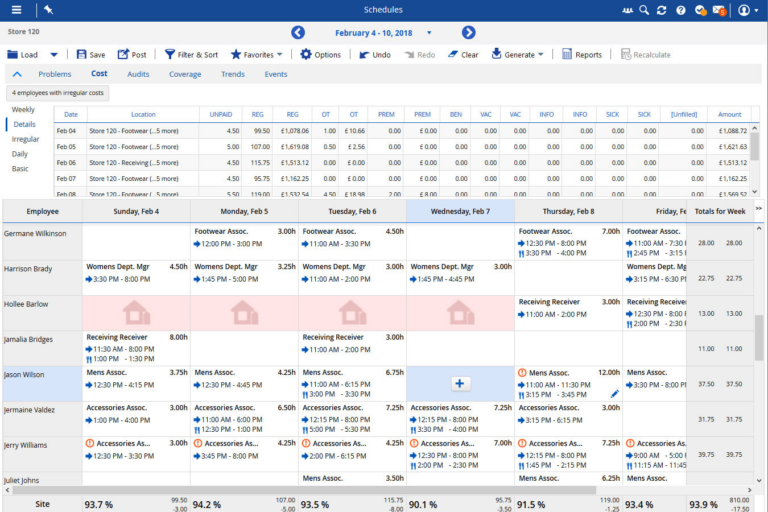Viewport: 768px width, 512px height.
Task: Click the refresh icon in the header
Action: coord(662,10)
